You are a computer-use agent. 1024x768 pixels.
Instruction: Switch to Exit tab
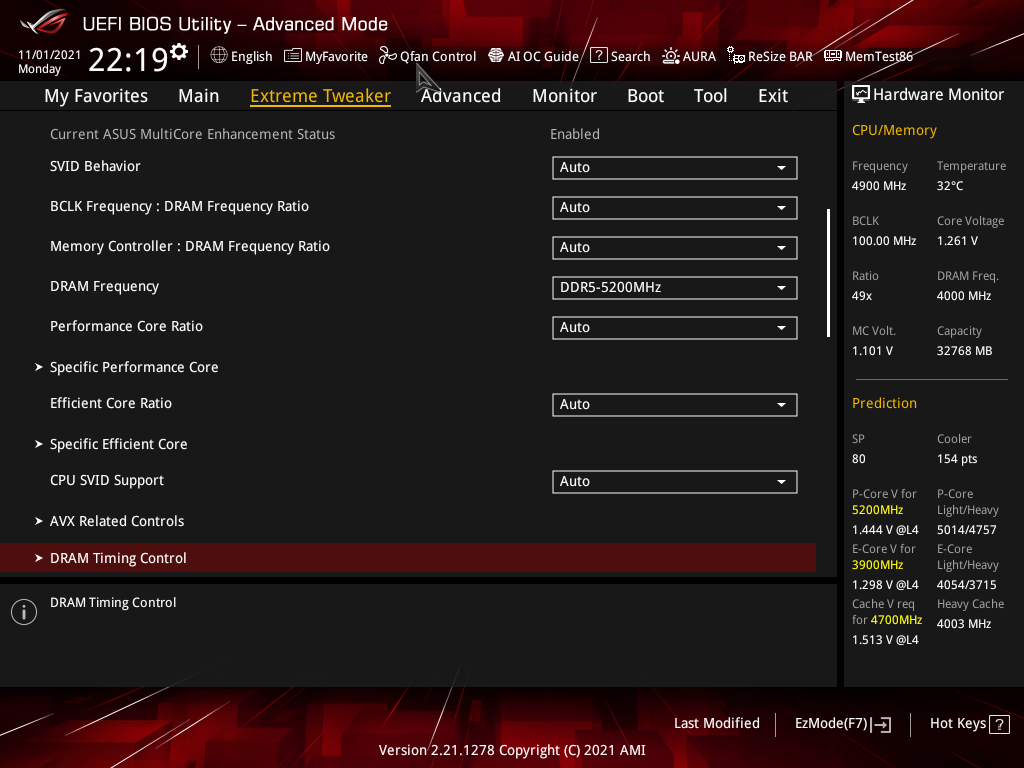pos(773,96)
